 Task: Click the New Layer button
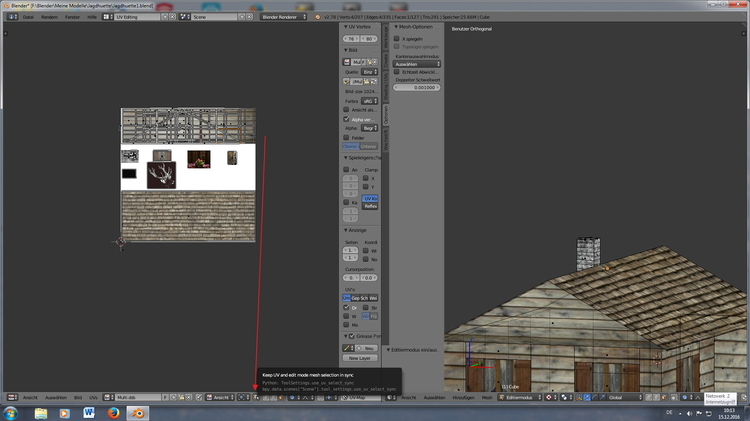pos(360,358)
